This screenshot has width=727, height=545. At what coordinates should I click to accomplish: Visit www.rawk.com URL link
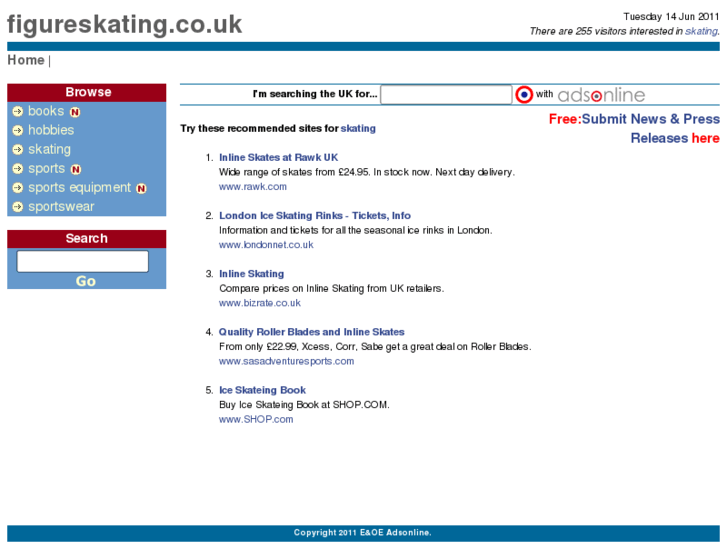pos(253,187)
